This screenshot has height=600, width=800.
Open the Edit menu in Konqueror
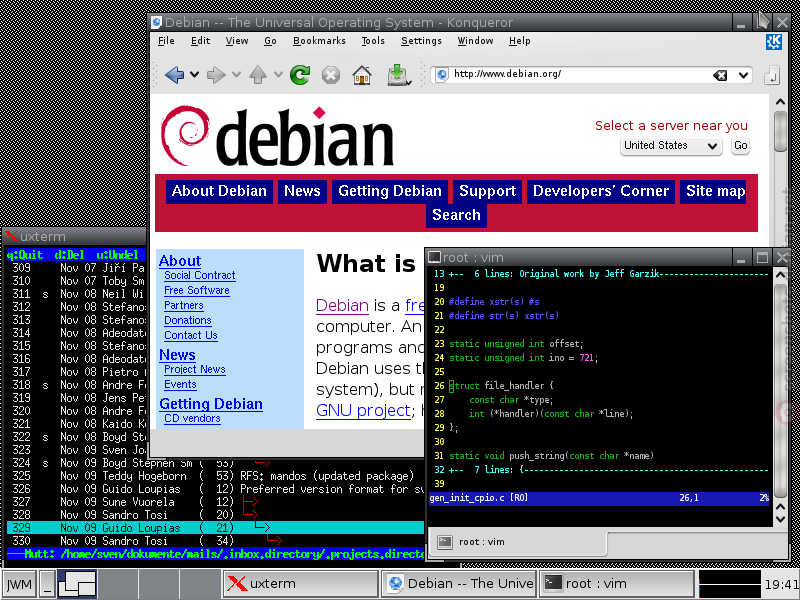point(201,41)
